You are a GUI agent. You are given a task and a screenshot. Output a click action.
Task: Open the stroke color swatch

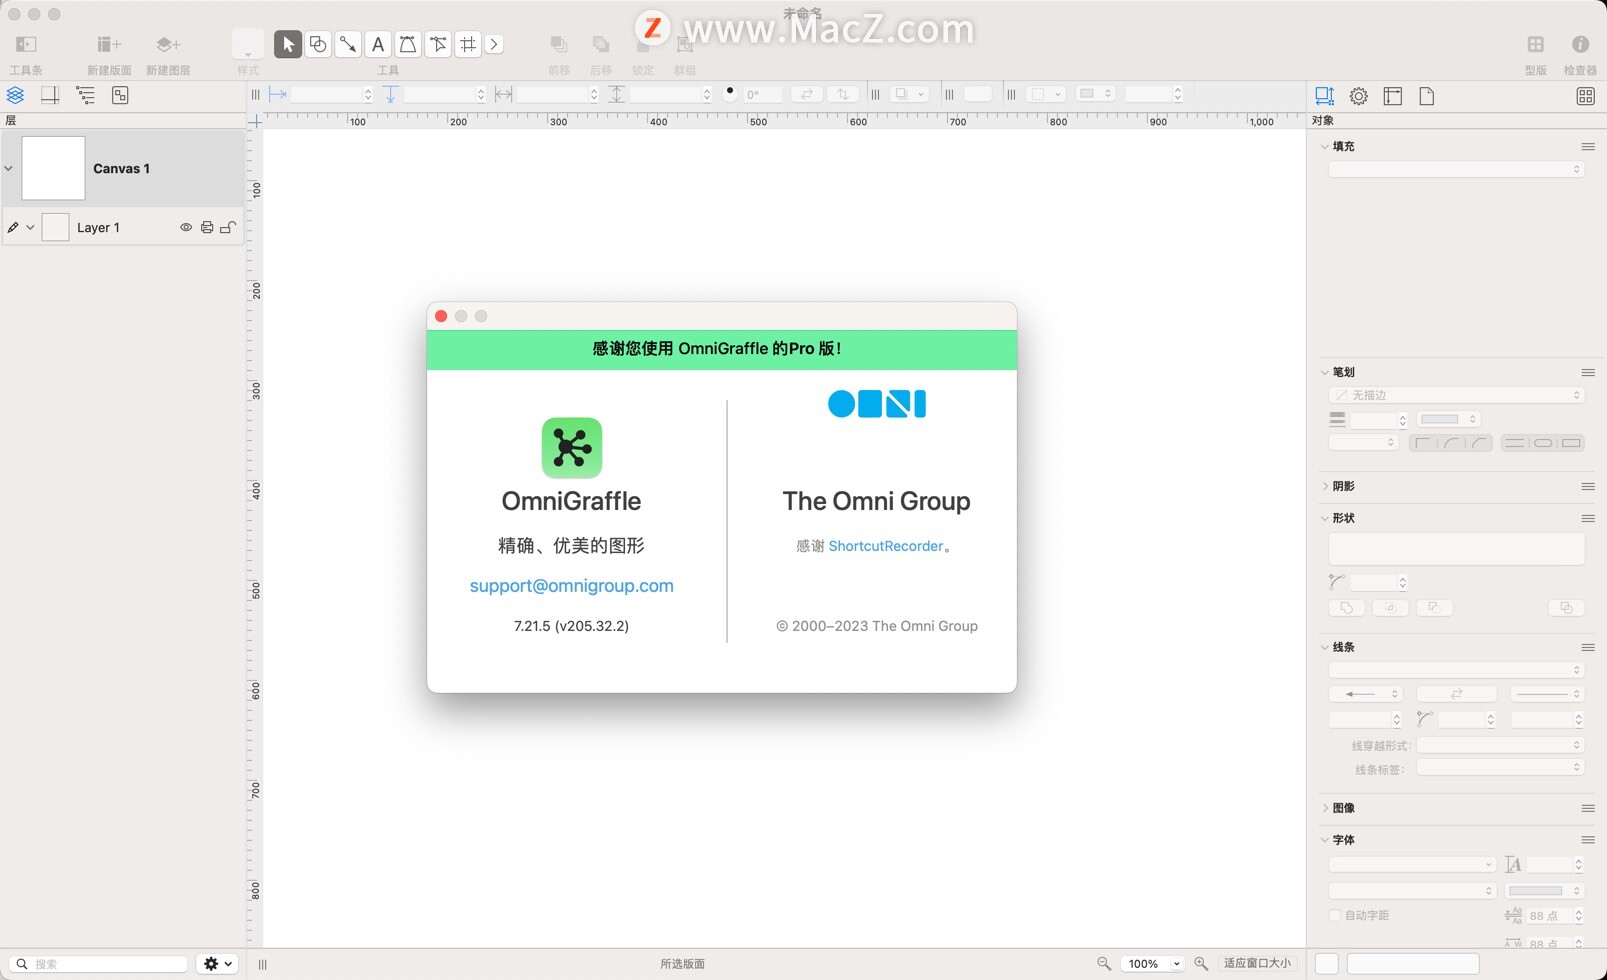click(x=1447, y=419)
